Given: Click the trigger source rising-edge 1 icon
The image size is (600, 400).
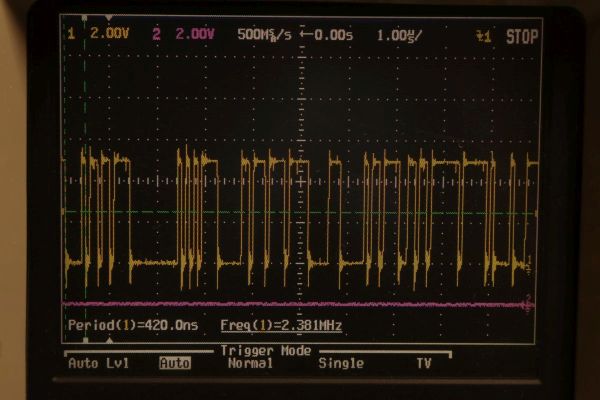Looking at the screenshot, I should click(x=483, y=37).
